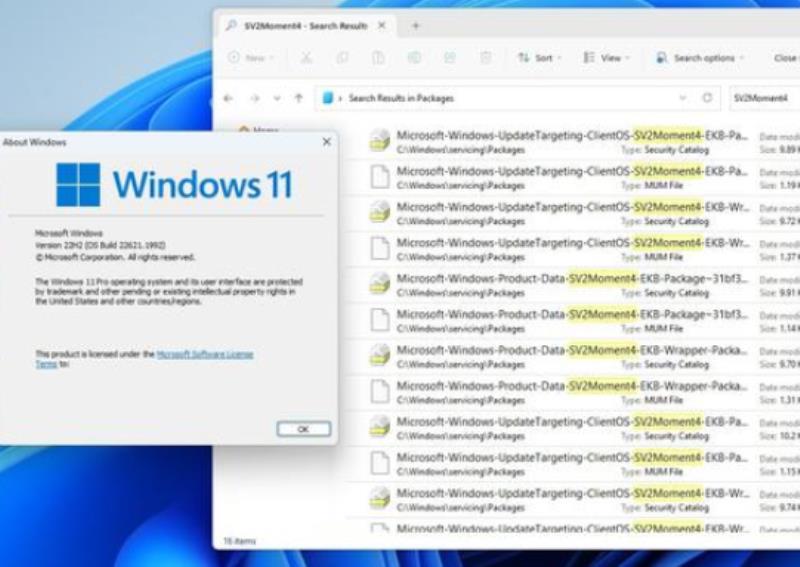Viewport: 800px width, 567px height.
Task: Click the Delete trash icon in toolbar
Action: point(486,58)
